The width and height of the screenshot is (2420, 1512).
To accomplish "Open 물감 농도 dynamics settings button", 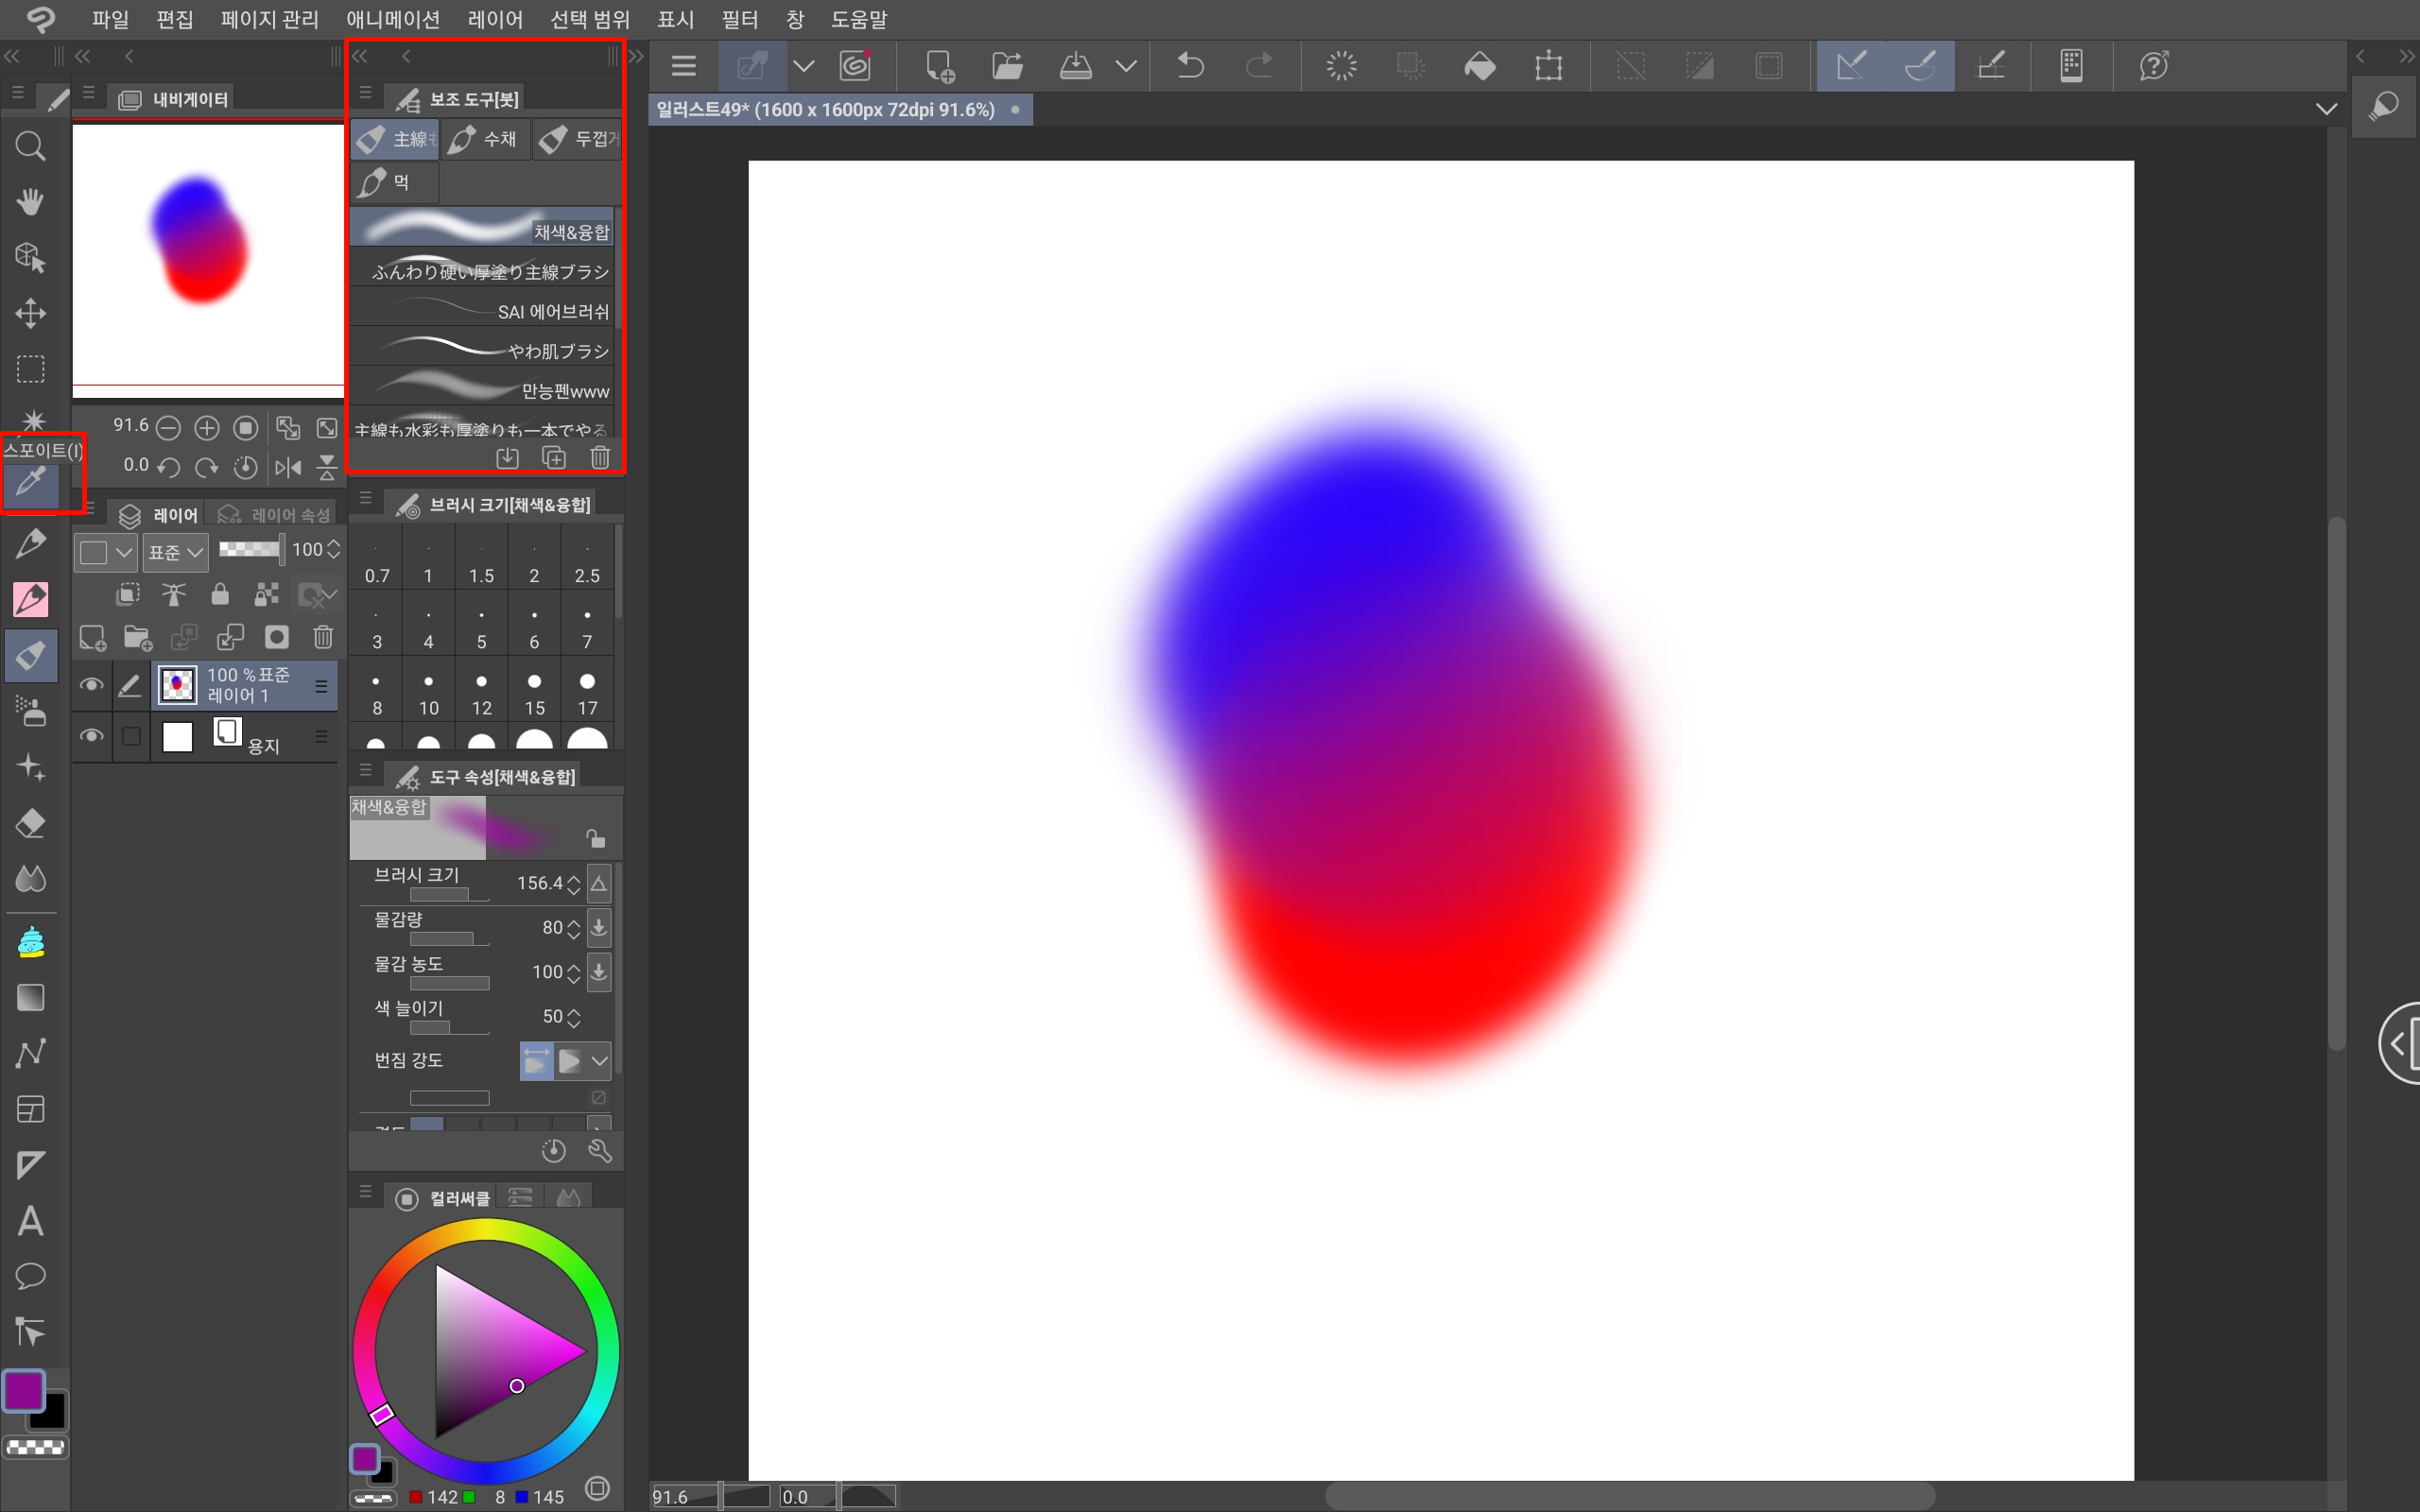I will pyautogui.click(x=599, y=971).
